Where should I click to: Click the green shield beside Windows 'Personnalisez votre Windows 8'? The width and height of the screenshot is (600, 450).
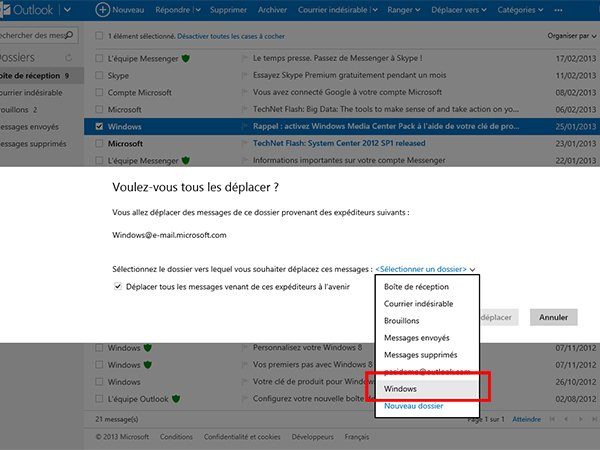(x=148, y=348)
